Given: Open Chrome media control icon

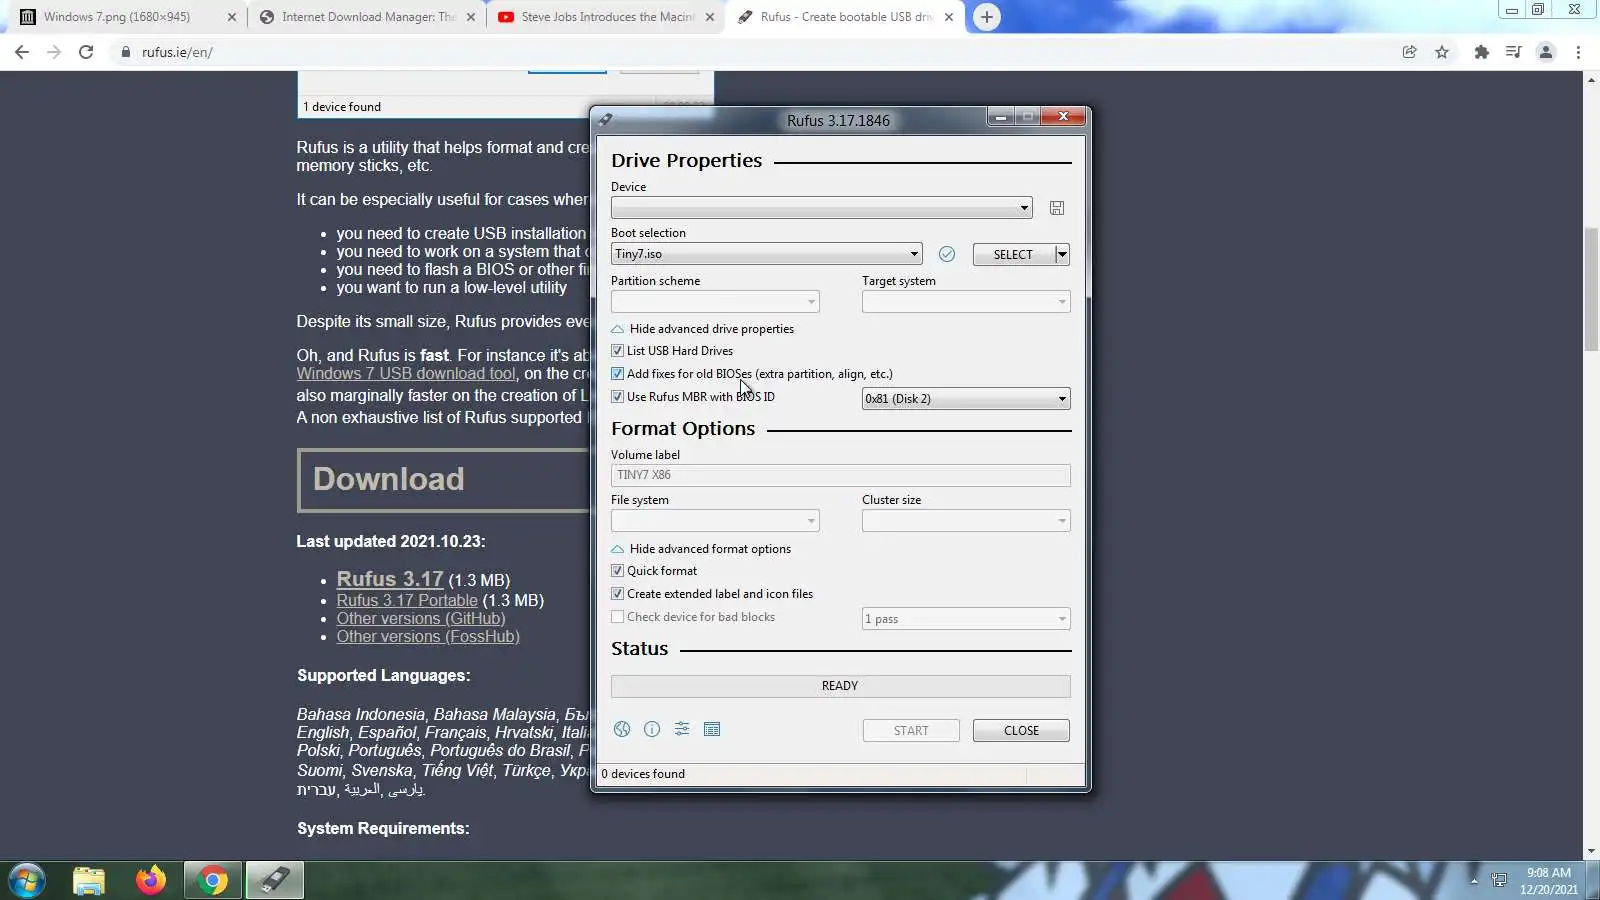Looking at the screenshot, I should coord(1514,52).
